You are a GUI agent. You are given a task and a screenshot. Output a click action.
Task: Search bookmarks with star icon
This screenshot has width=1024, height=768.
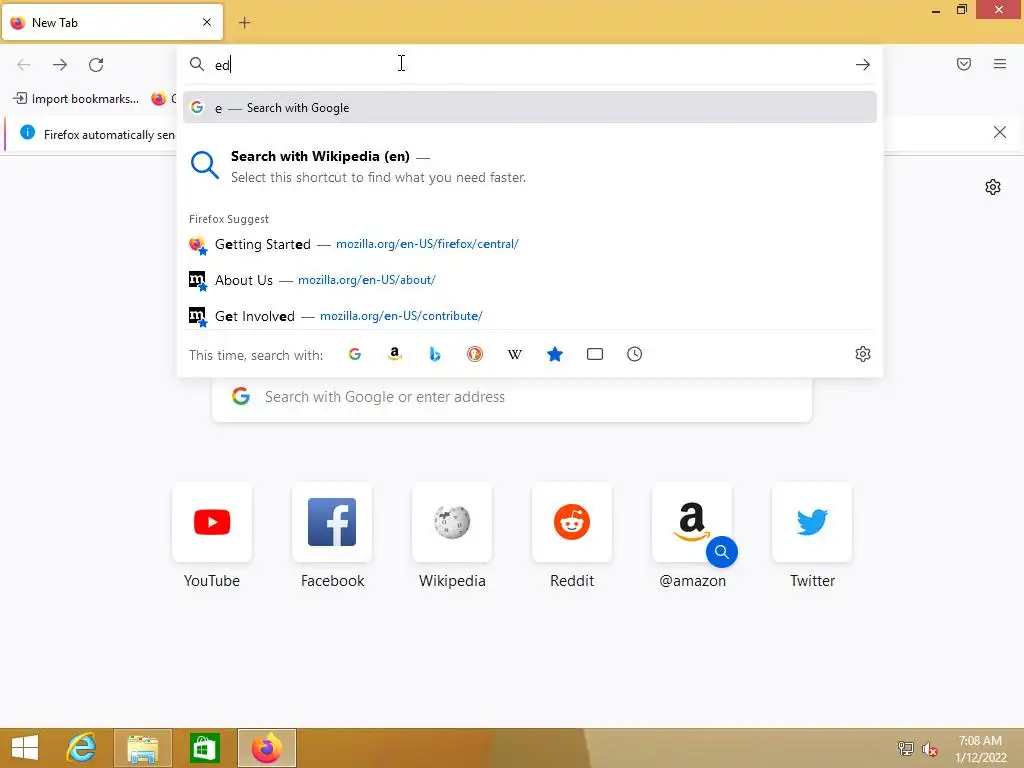click(x=554, y=354)
